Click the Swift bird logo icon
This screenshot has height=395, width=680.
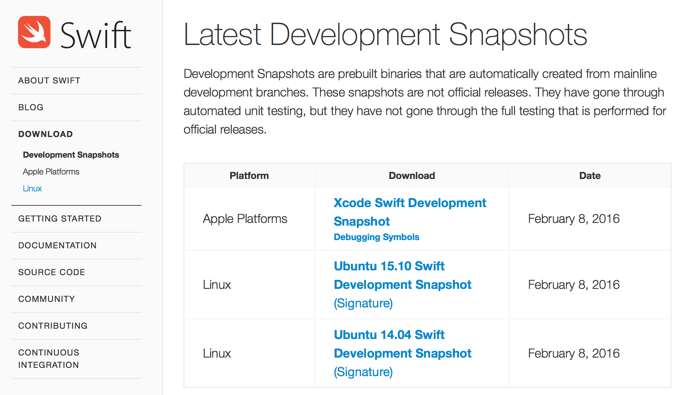pyautogui.click(x=34, y=32)
